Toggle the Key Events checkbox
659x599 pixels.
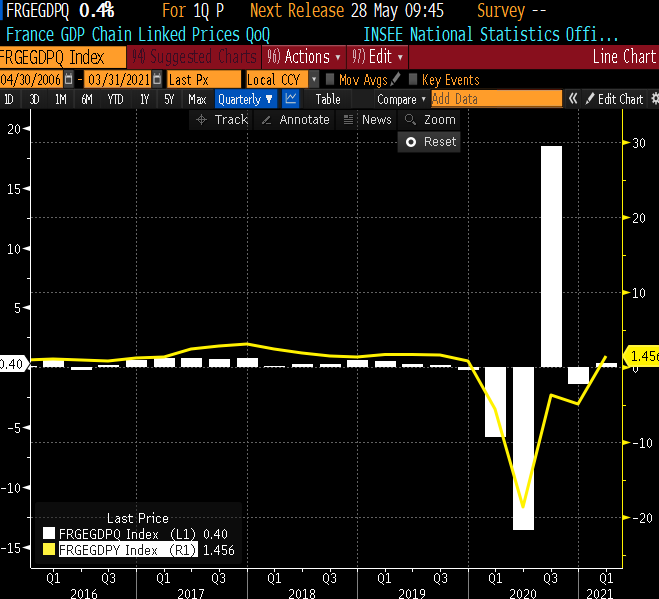[x=413, y=79]
